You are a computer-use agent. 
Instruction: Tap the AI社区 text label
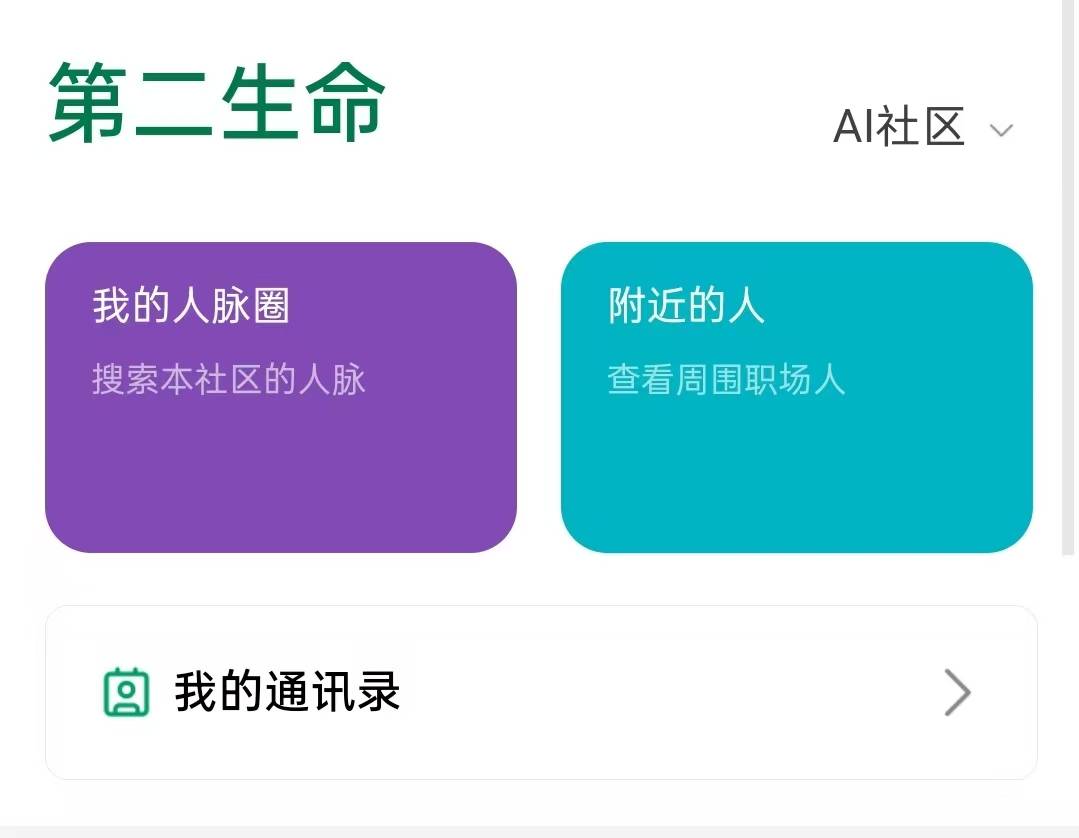coord(898,128)
